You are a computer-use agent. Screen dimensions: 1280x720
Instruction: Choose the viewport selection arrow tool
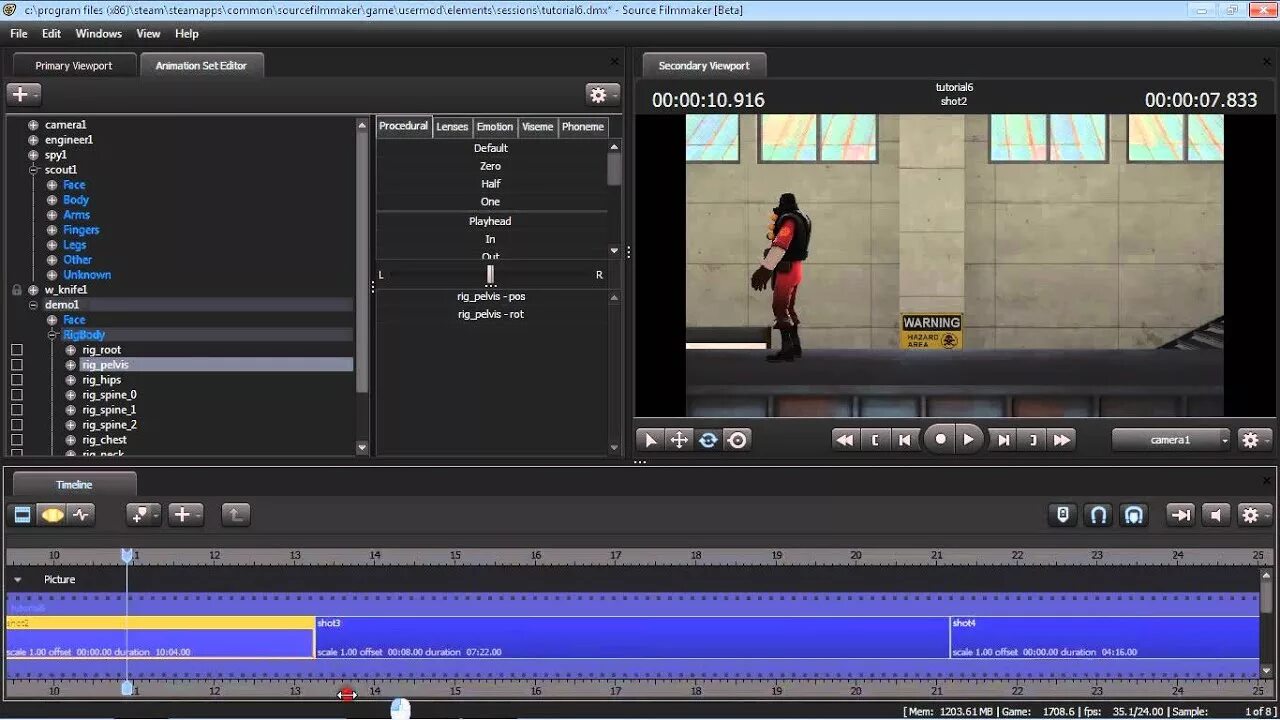point(650,440)
